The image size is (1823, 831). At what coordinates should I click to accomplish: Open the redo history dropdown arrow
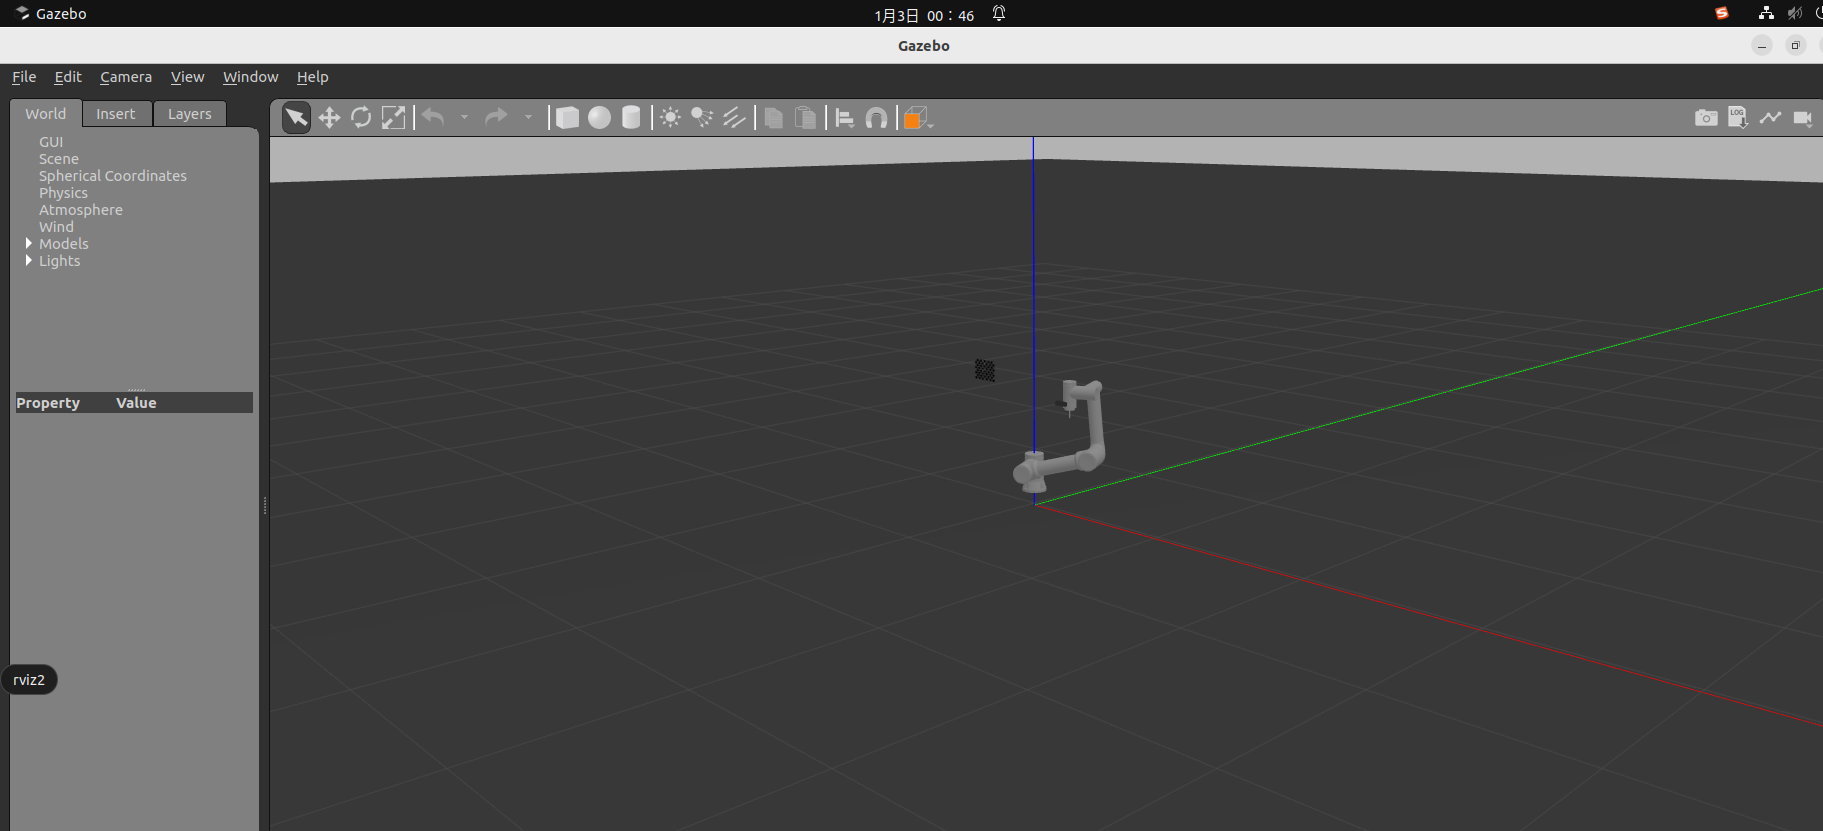[x=528, y=118]
